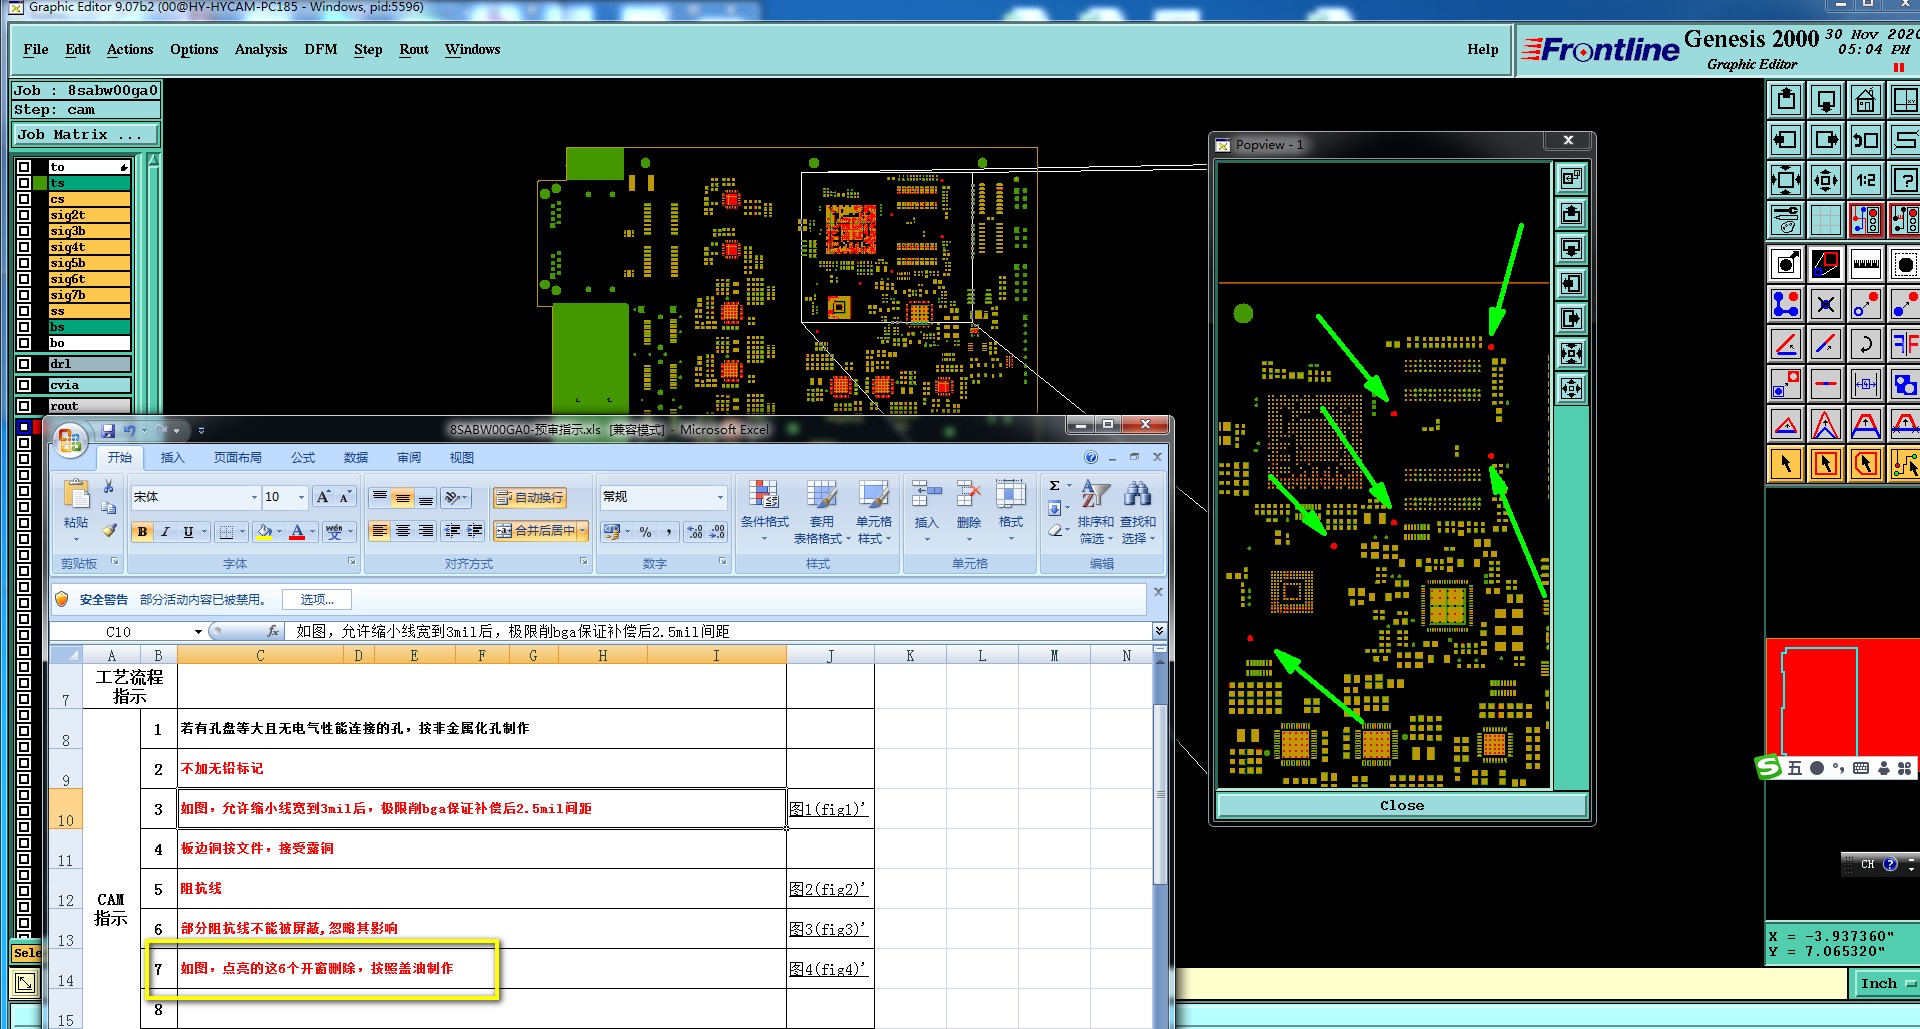Click the font color red swatch button
The width and height of the screenshot is (1920, 1029).
point(297,531)
